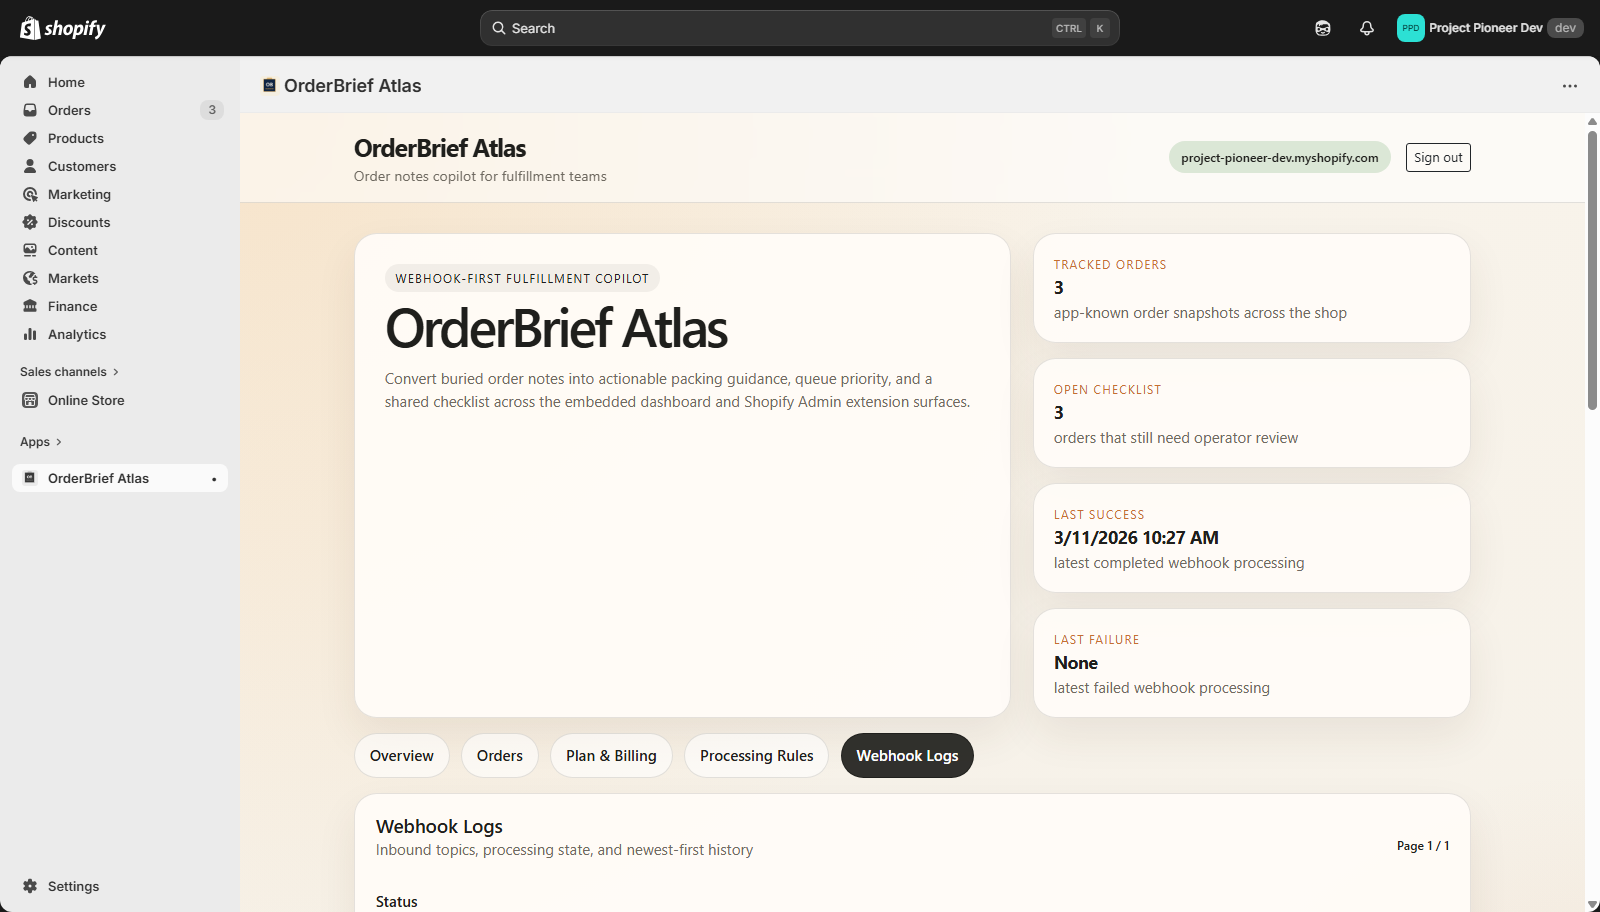
Task: Click the Status column label
Action: pos(397,902)
